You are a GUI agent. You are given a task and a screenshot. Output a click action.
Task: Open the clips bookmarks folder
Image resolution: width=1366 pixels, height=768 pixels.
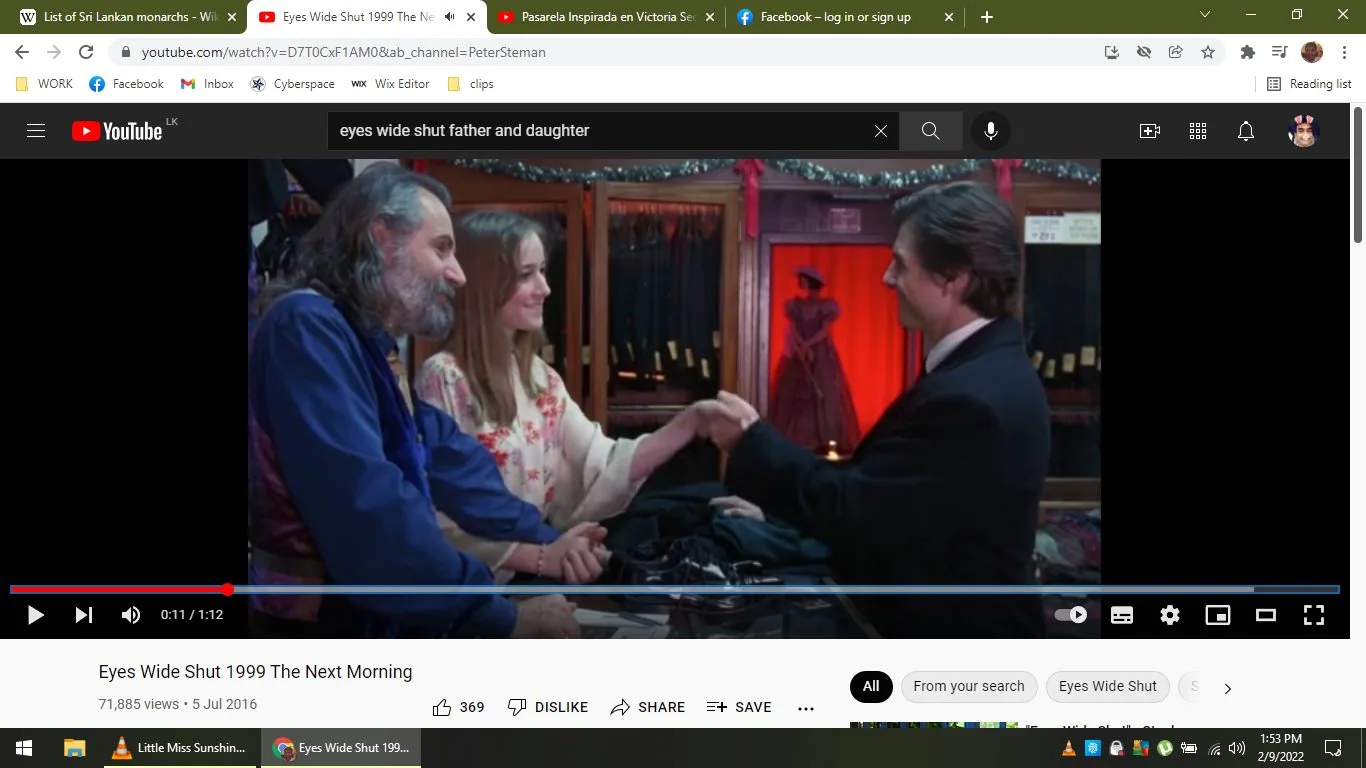pos(470,84)
